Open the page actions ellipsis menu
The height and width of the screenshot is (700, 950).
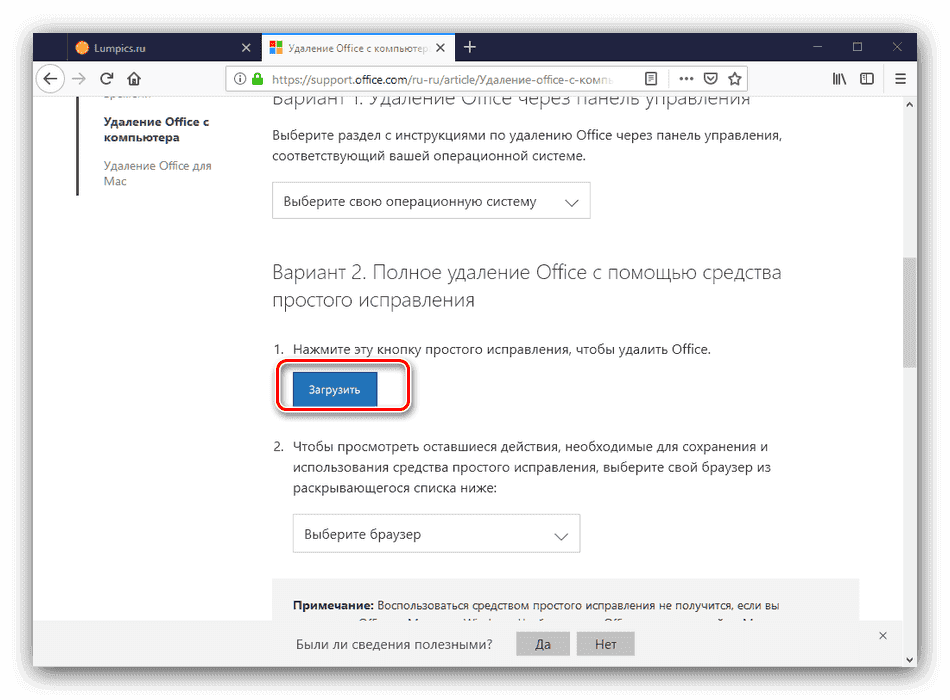pos(685,78)
